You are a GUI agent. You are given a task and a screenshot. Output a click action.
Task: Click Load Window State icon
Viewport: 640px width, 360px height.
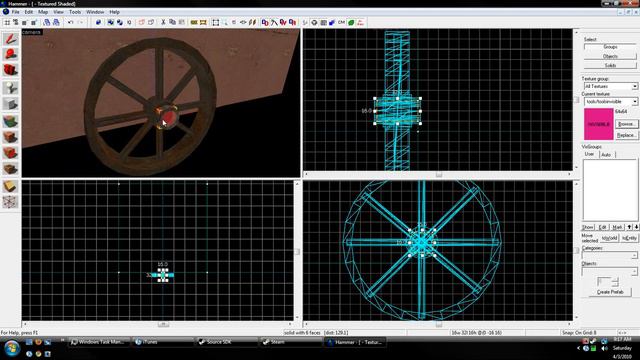pyautogui.click(x=47, y=22)
